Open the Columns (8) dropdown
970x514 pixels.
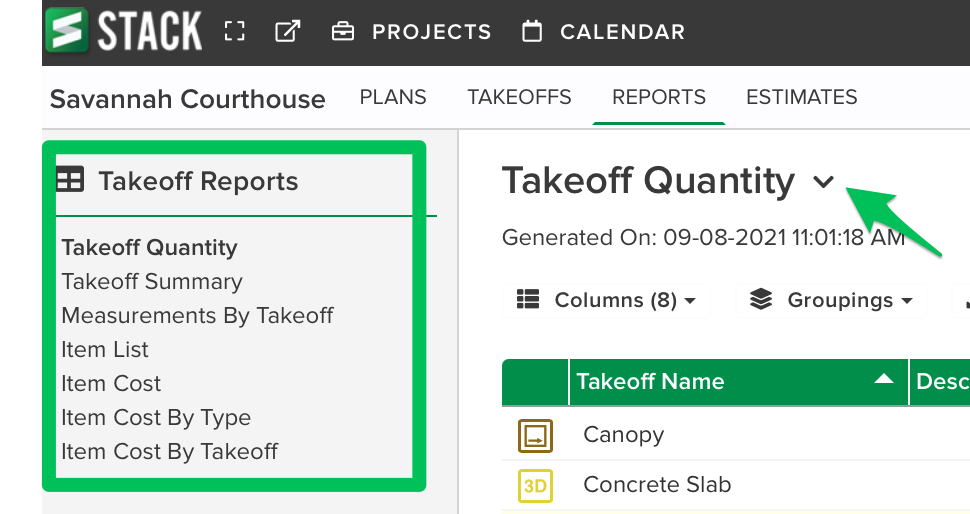pos(606,300)
